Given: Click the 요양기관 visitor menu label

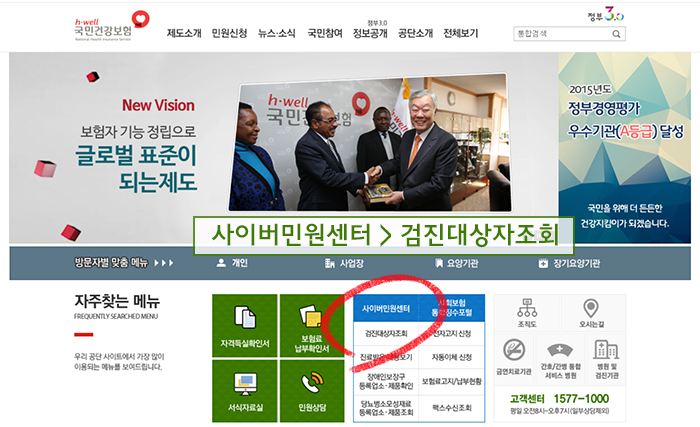Looking at the screenshot, I should [462, 263].
